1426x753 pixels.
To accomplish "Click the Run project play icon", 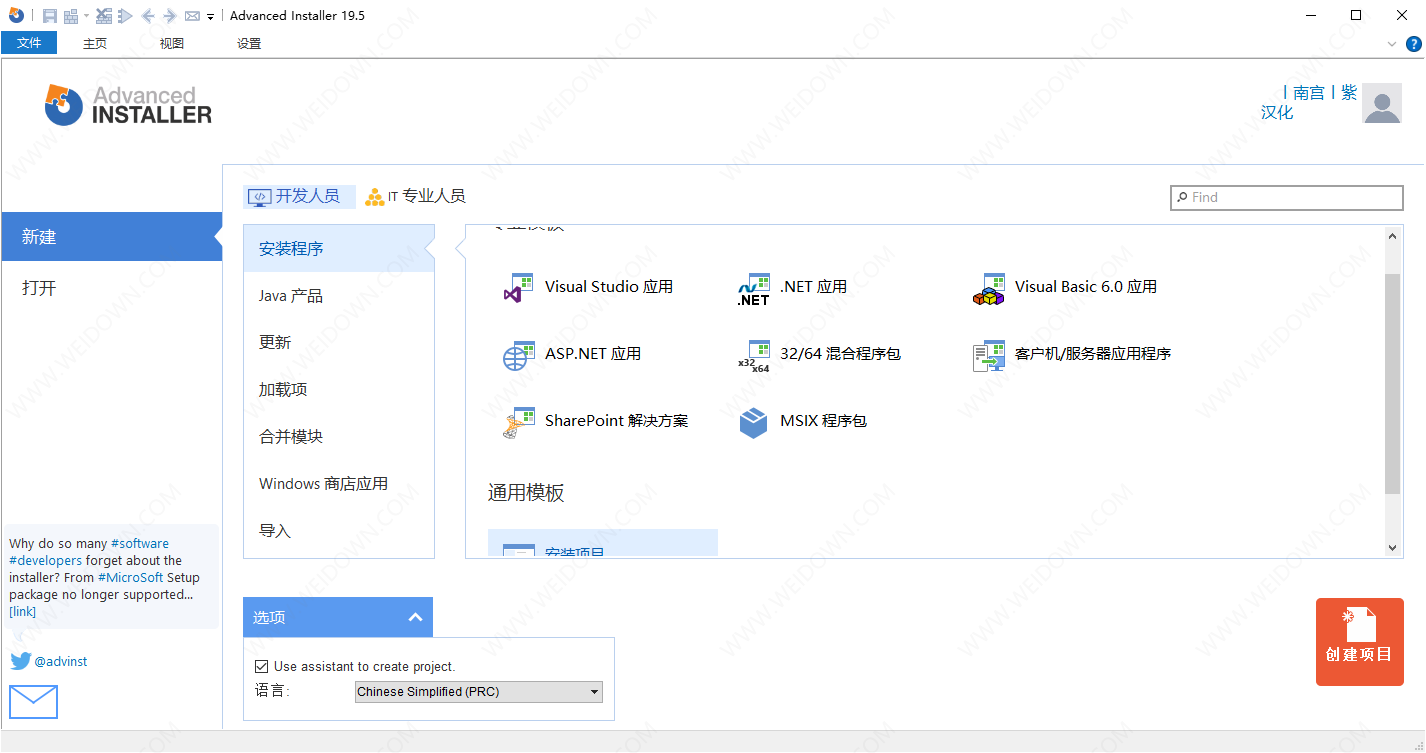I will 125,16.
